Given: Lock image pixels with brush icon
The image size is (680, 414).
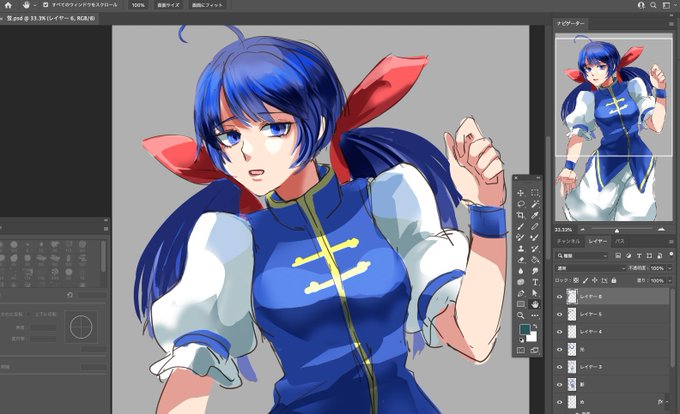Looking at the screenshot, I should 585,281.
